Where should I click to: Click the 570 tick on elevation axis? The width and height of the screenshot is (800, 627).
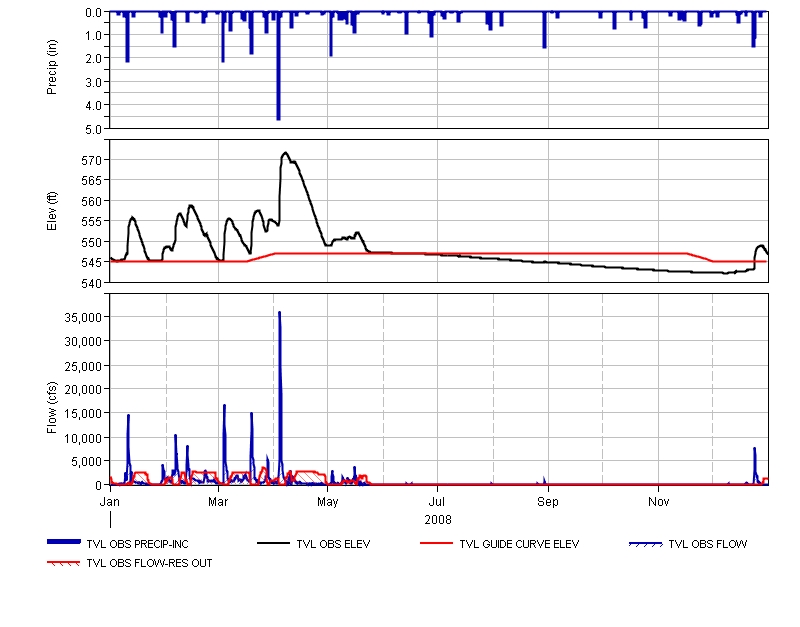tap(92, 160)
